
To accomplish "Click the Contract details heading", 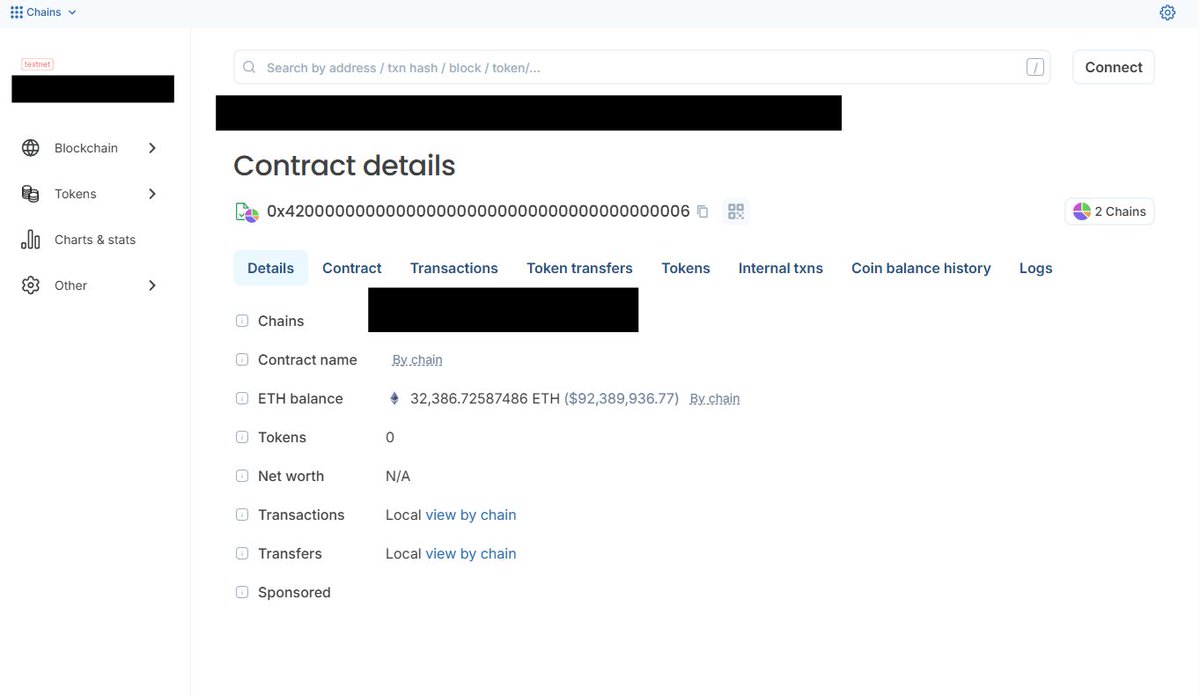I will coord(344,165).
